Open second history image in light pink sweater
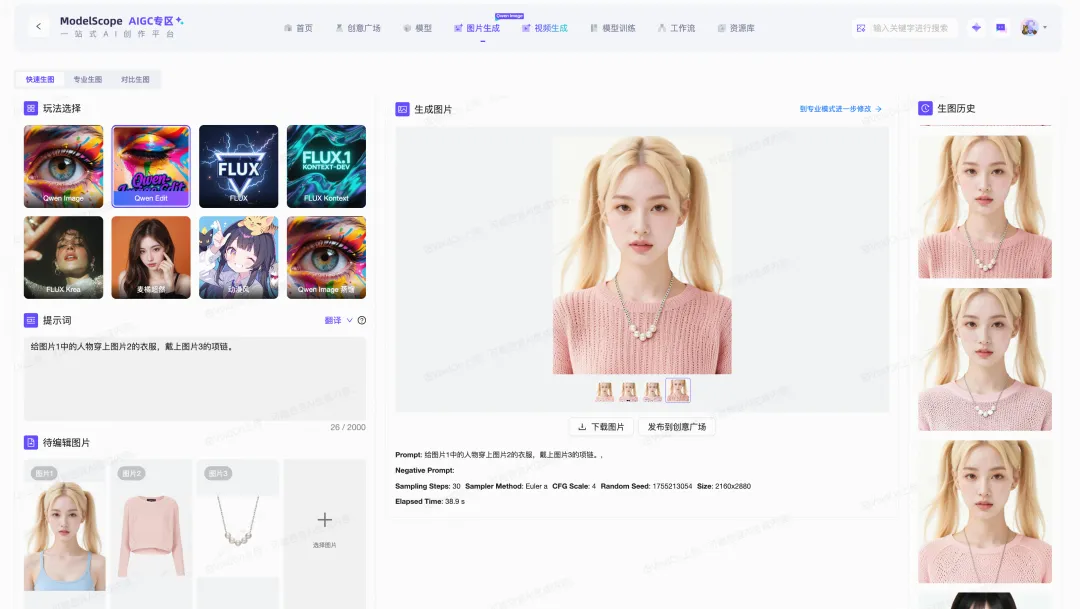1080x609 pixels. pyautogui.click(x=985, y=359)
